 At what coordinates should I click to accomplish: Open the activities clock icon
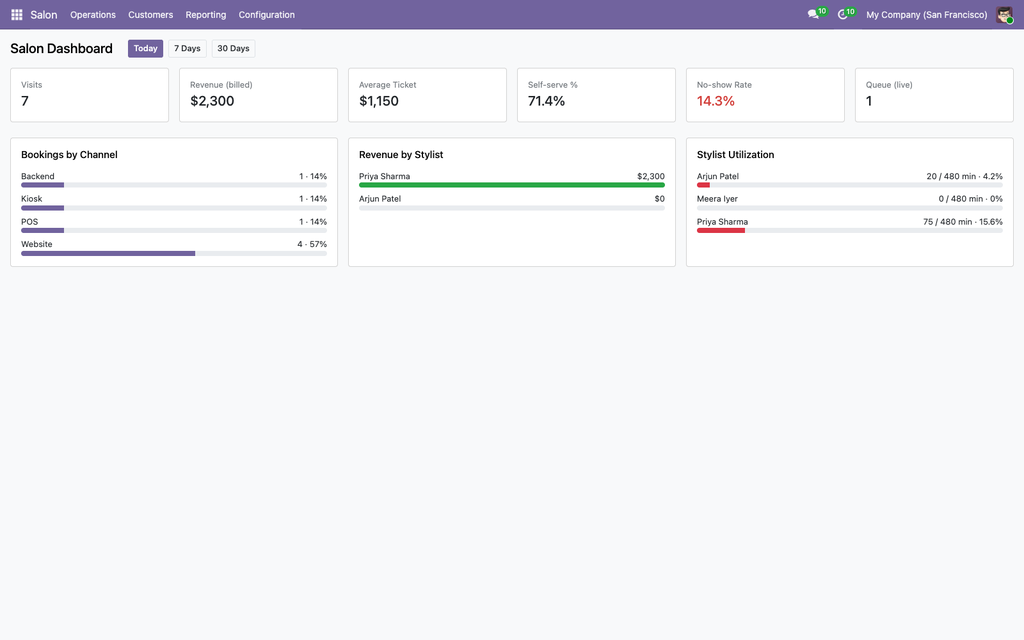pos(842,14)
